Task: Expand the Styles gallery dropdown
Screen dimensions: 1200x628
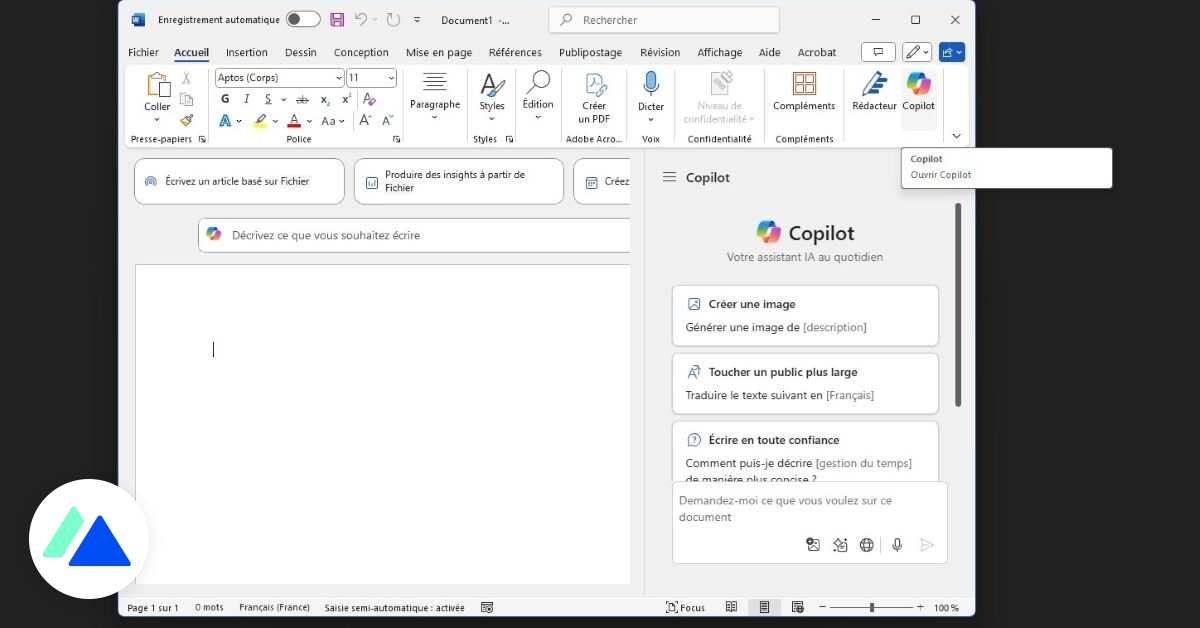Action: click(x=491, y=118)
